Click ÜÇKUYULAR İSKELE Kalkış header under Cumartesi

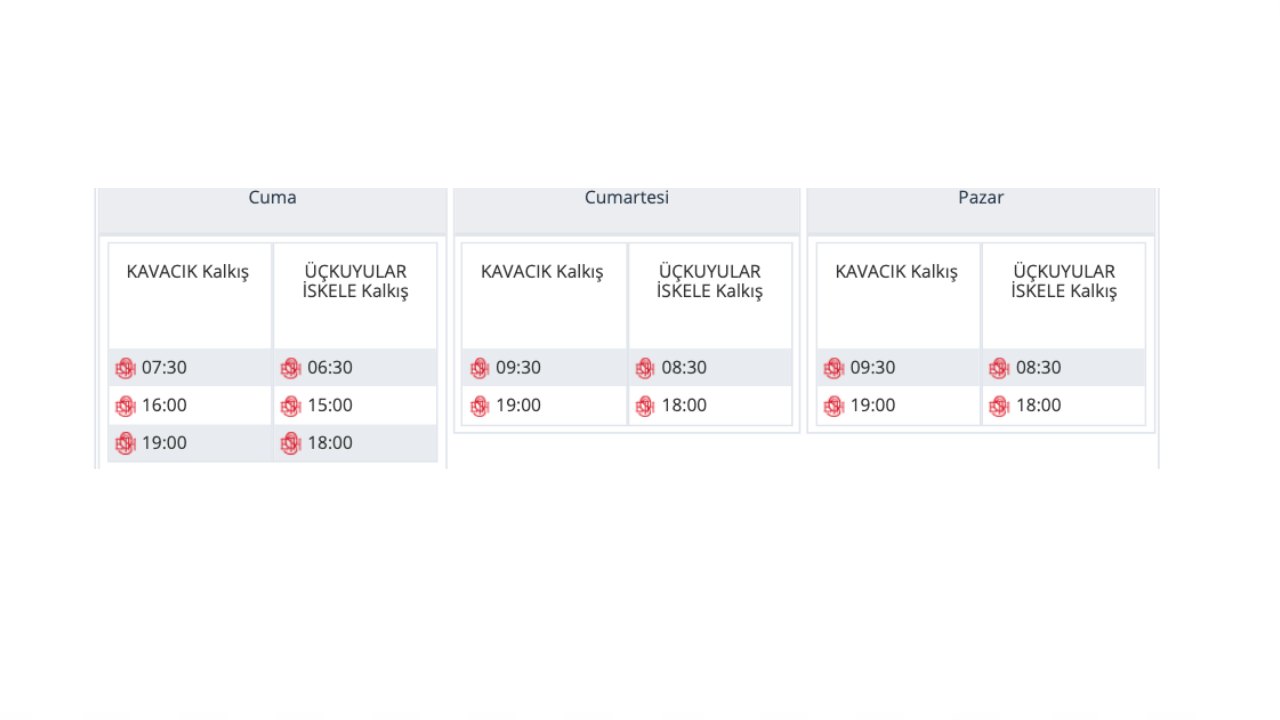[x=710, y=282]
